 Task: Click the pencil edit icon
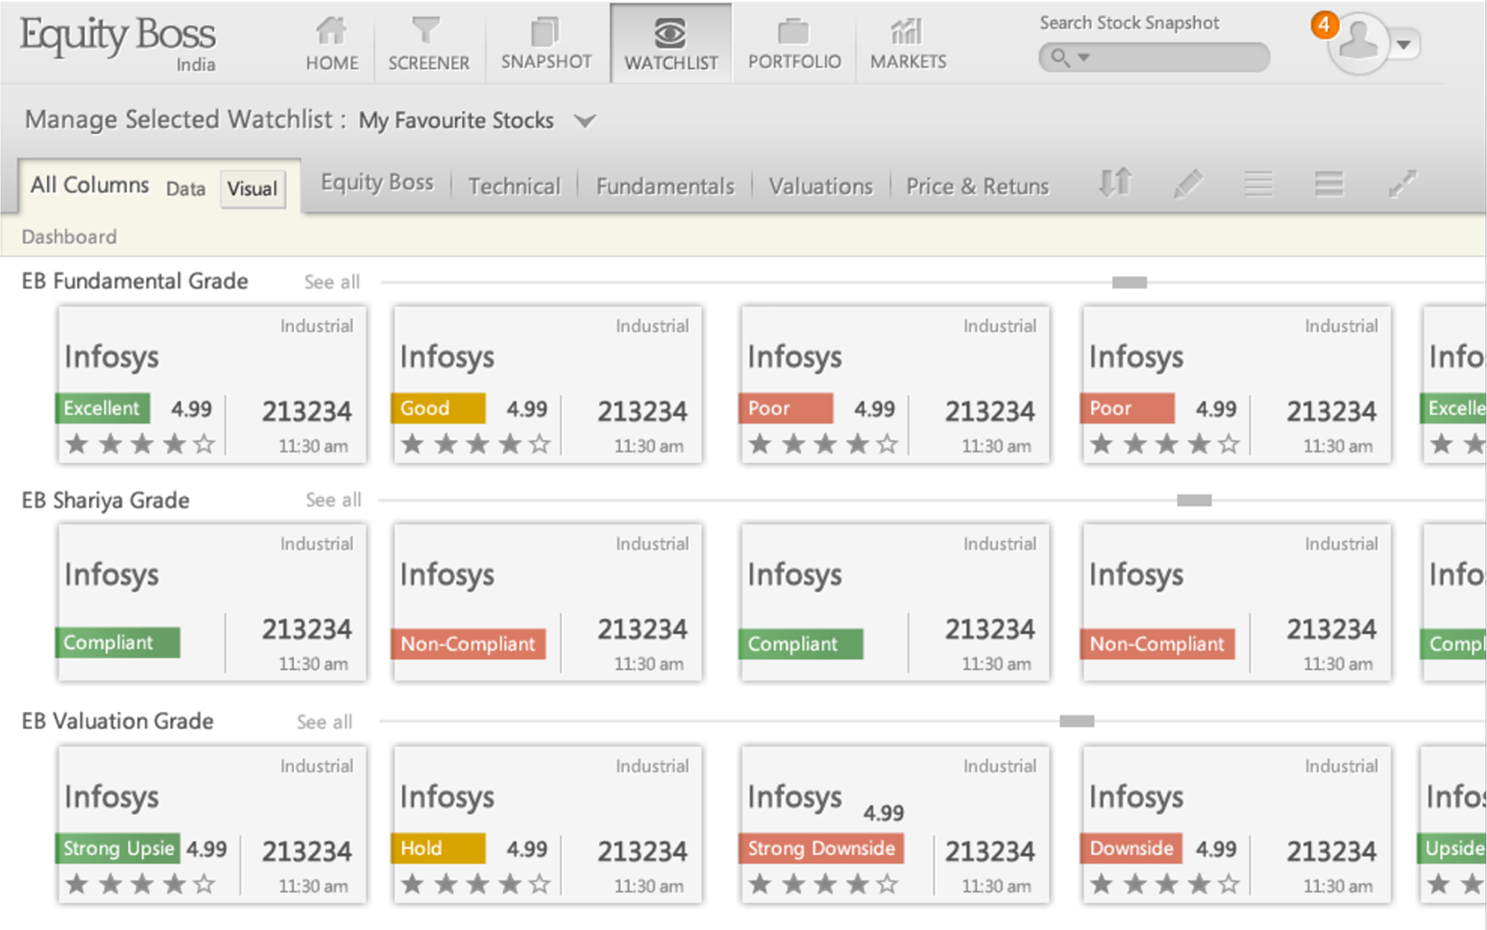[x=1187, y=183]
